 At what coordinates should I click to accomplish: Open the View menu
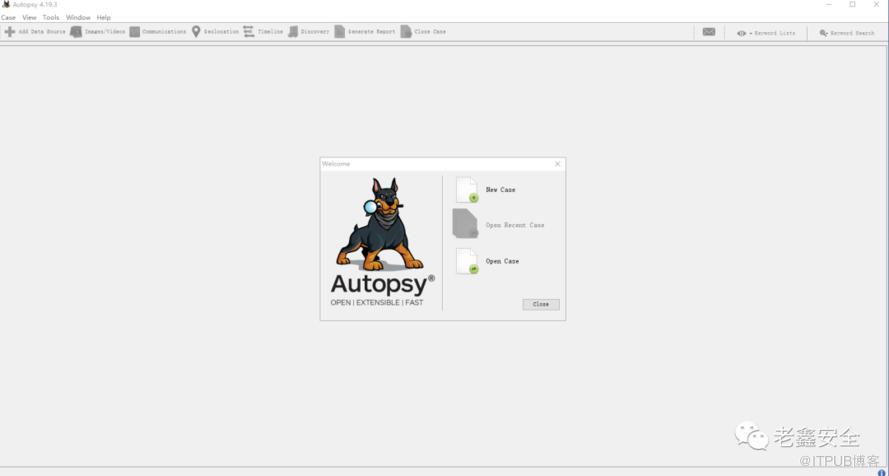pos(29,18)
